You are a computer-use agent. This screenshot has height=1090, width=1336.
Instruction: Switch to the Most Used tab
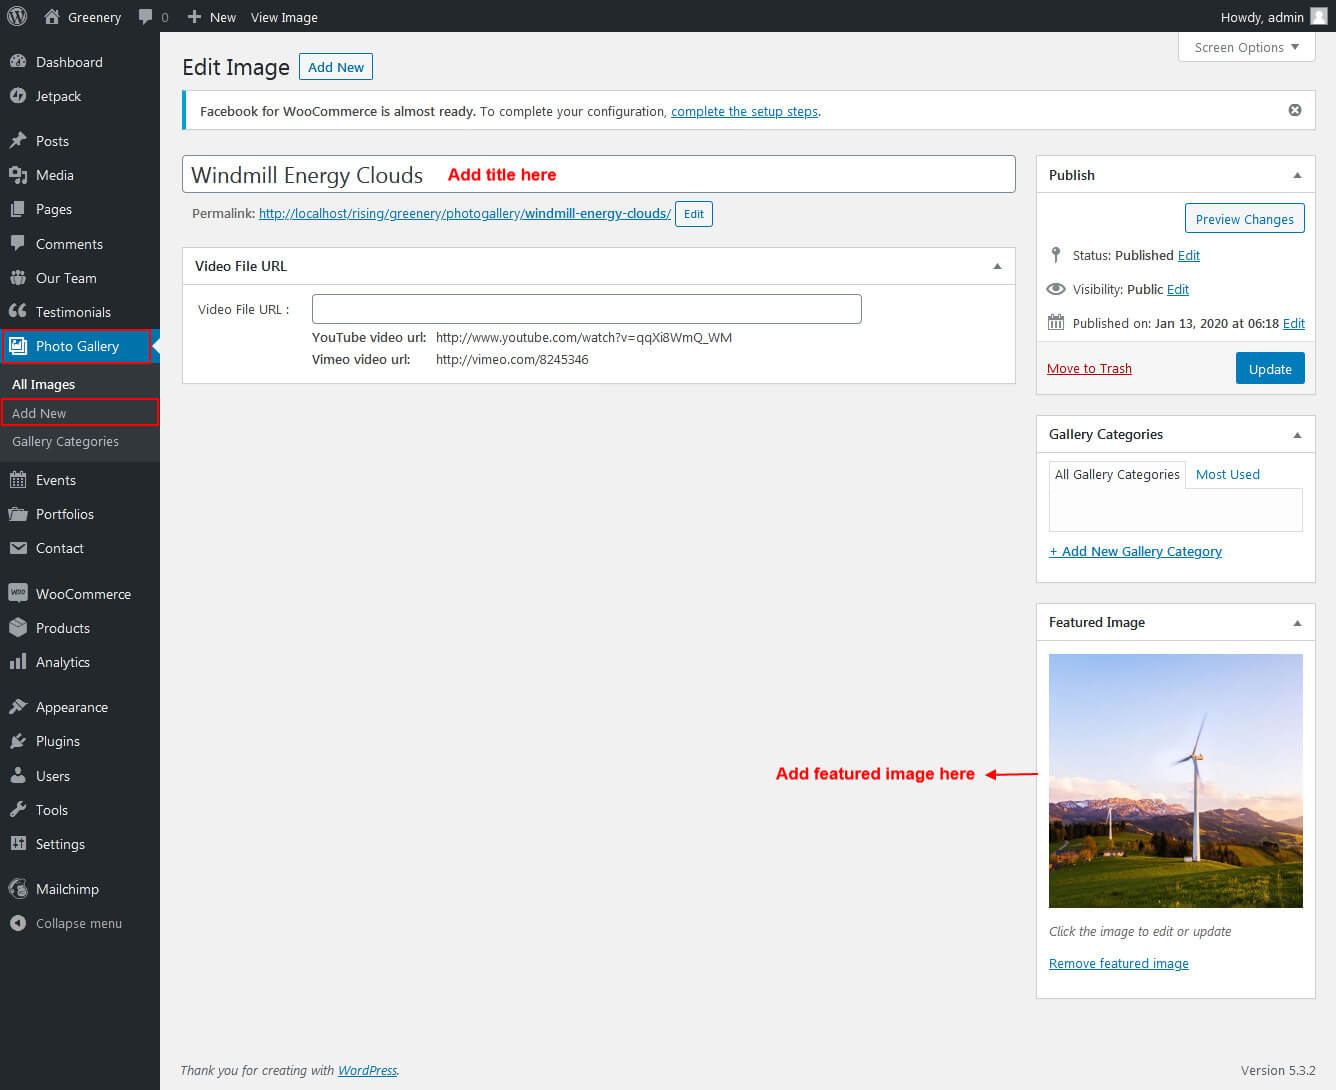pos(1227,474)
